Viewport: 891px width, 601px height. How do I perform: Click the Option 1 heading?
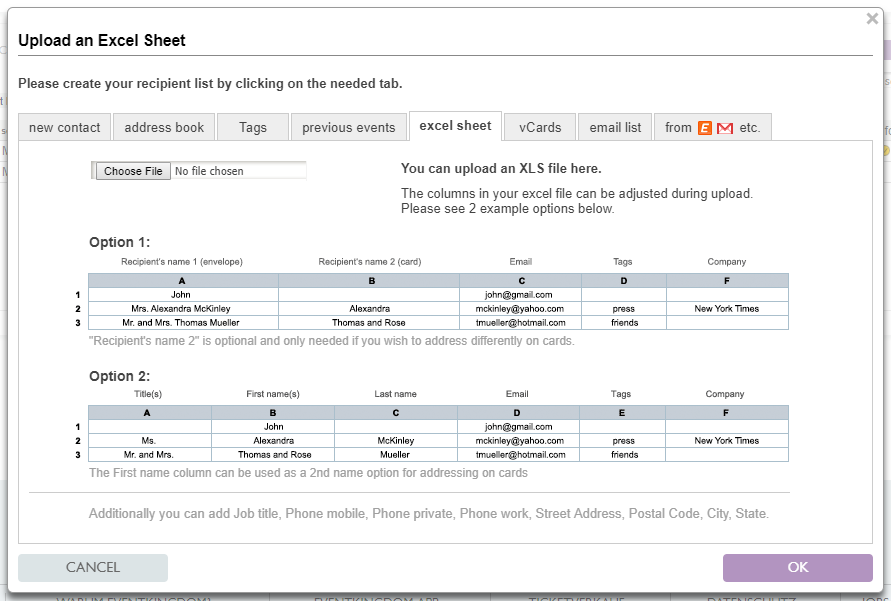pyautogui.click(x=119, y=242)
